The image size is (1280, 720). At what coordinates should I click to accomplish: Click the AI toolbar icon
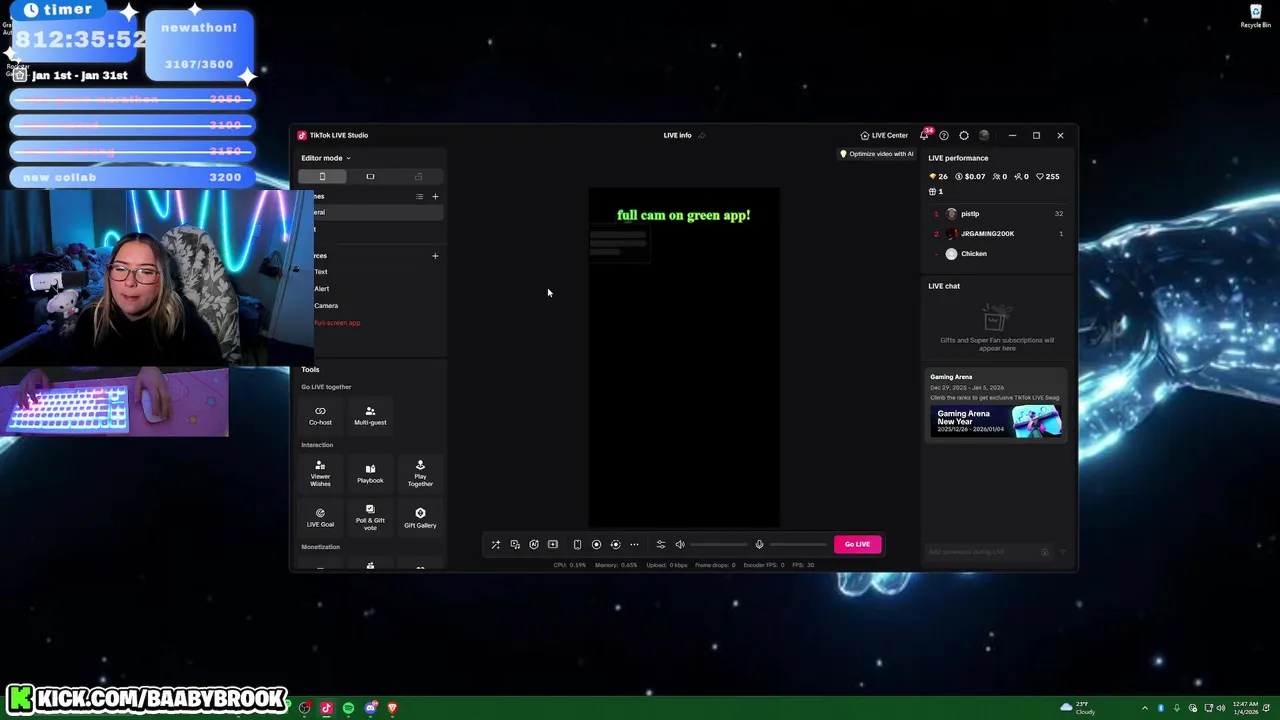534,545
